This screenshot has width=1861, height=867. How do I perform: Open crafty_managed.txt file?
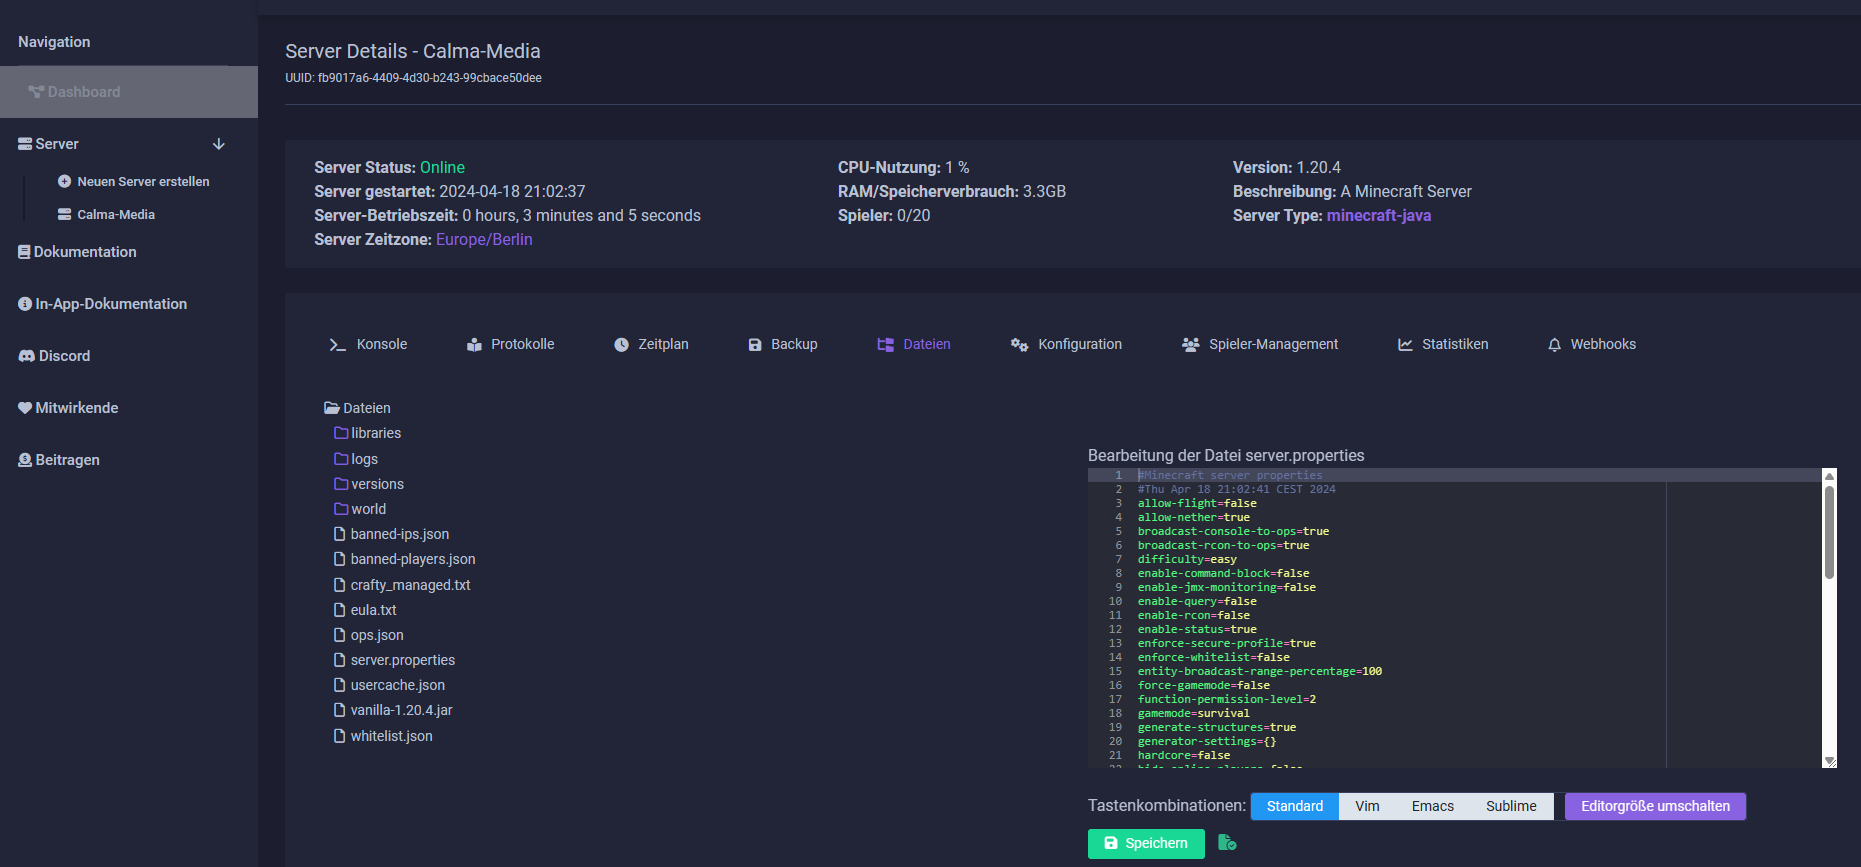pyautogui.click(x=402, y=585)
